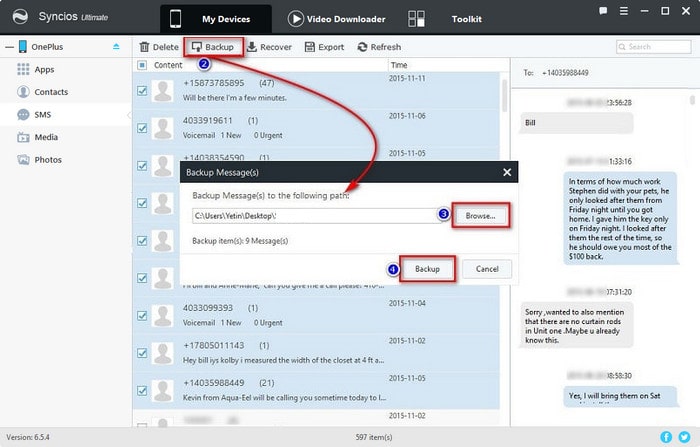Uncheck the 4033919611 voicemail checkbox
Viewport: 700px width, 447px height.
click(x=142, y=128)
